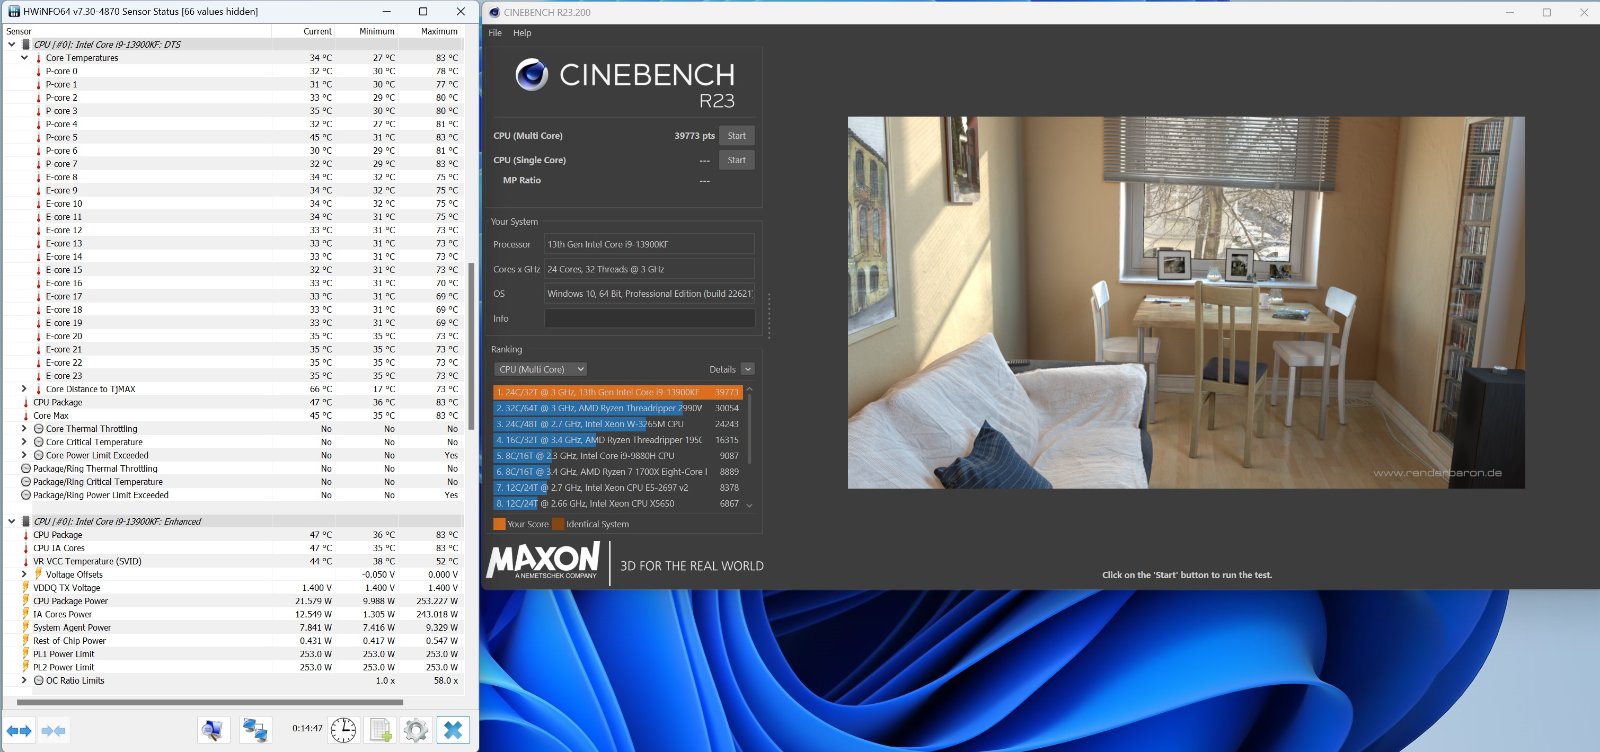The image size is (1600, 752).
Task: Click the ranking list scroll-up arrow
Action: (749, 389)
